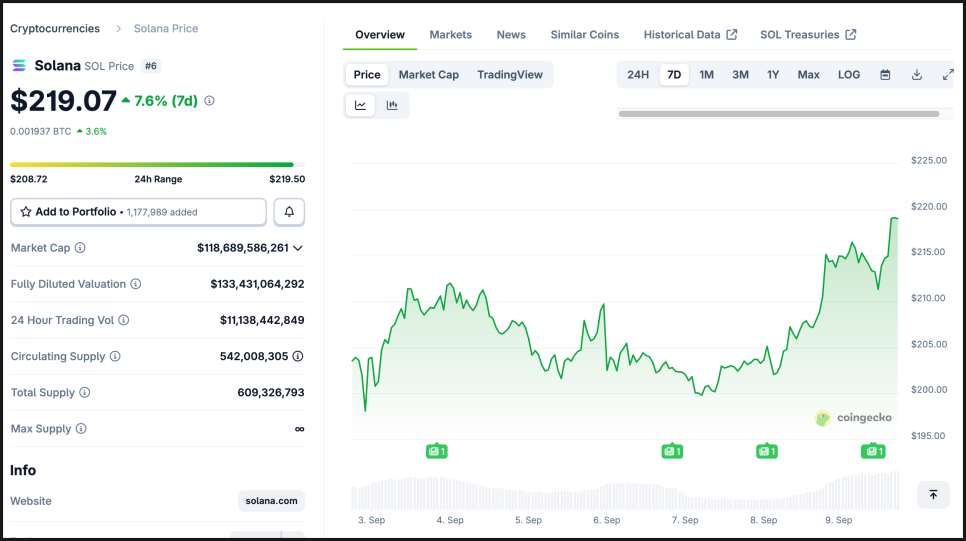Click Add to Portfolio button
966x541 pixels.
pos(139,212)
